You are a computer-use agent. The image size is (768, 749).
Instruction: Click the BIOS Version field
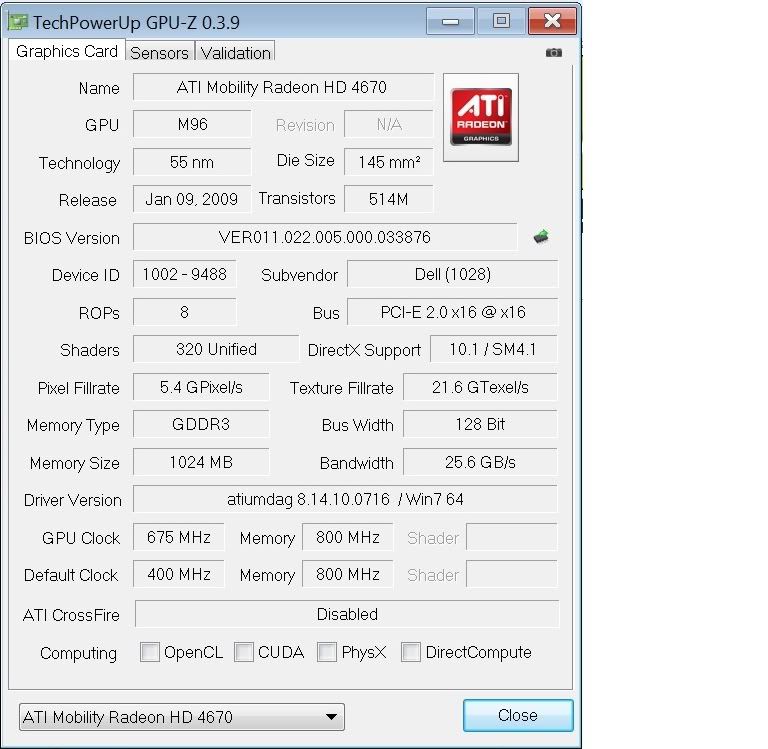(x=325, y=237)
